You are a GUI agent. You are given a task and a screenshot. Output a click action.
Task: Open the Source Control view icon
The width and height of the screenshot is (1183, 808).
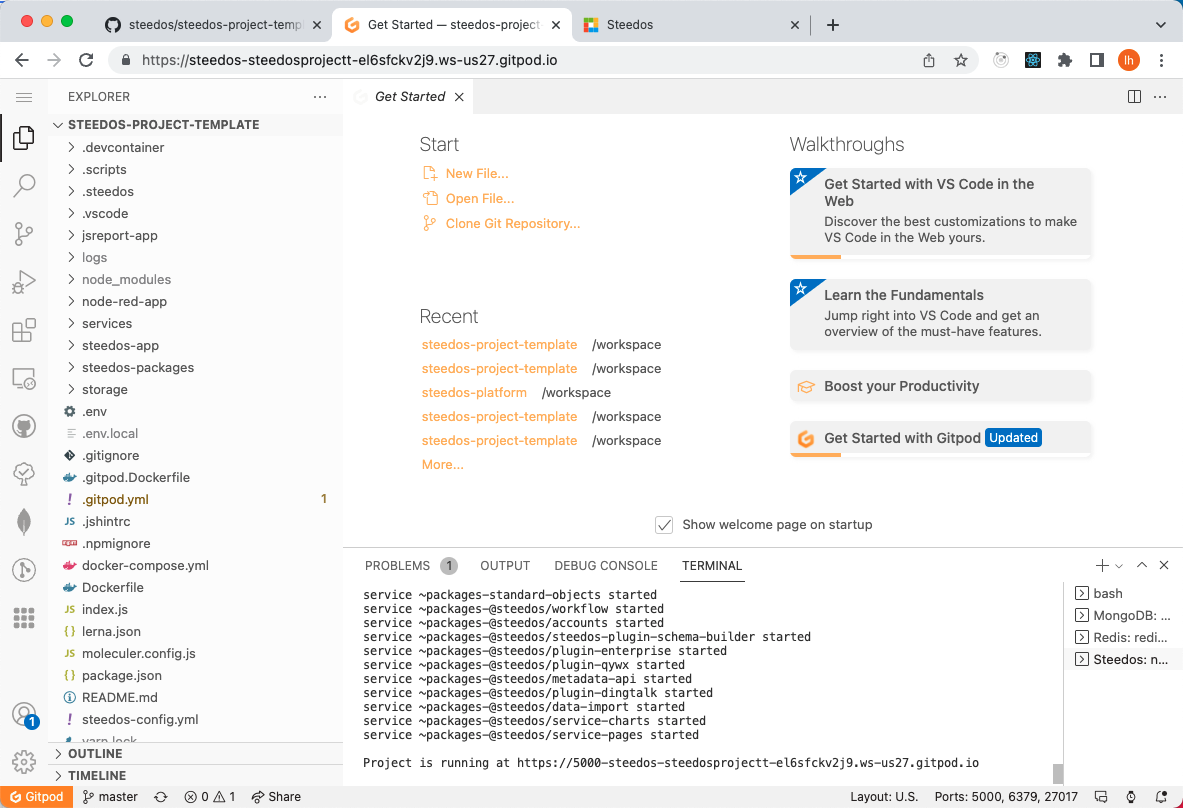pos(23,234)
